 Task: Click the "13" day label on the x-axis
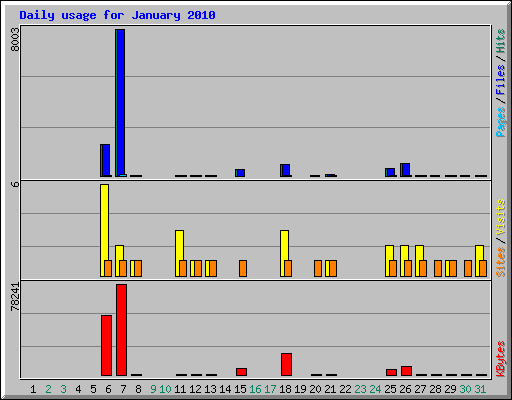pos(210,389)
